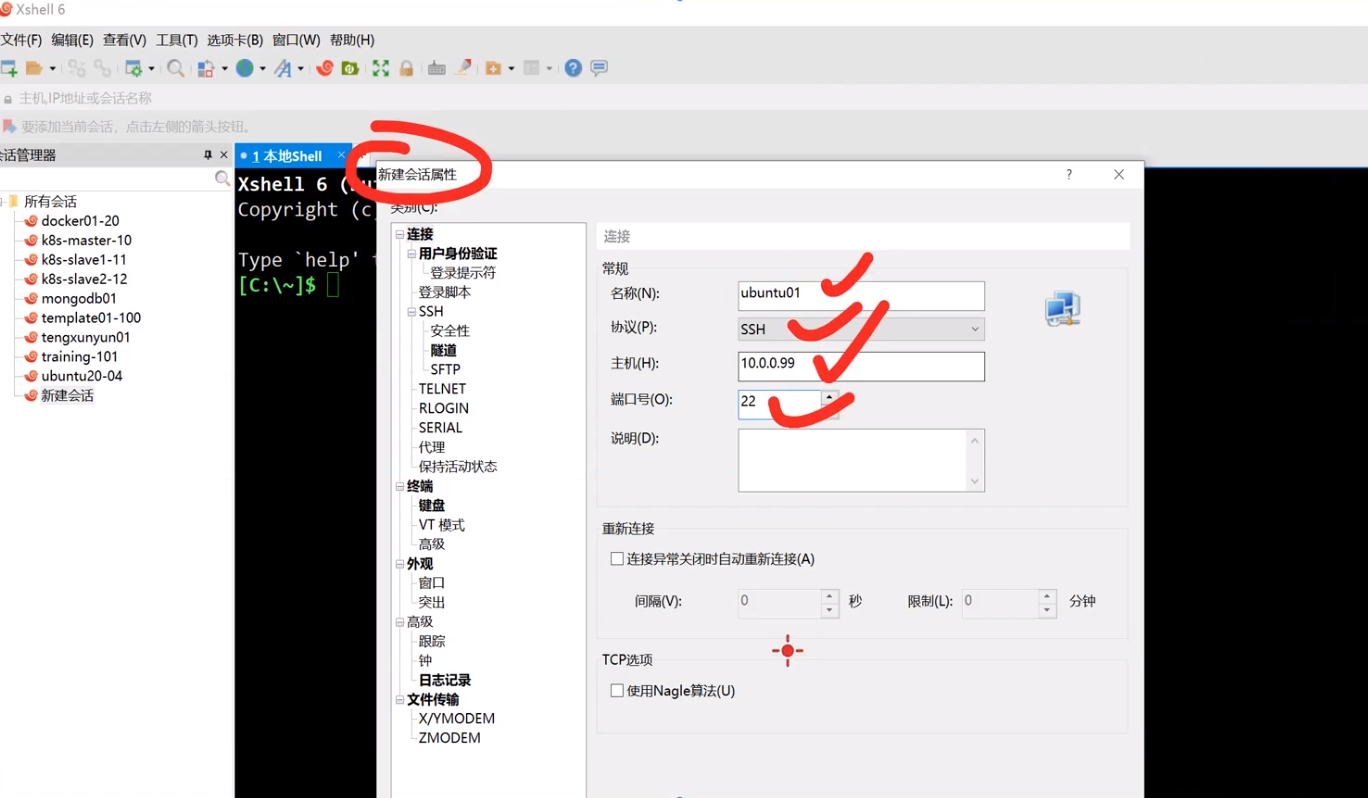Image resolution: width=1368 pixels, height=798 pixels.
Task: Click the keyboard mapping icon in toolbar
Action: 436,68
